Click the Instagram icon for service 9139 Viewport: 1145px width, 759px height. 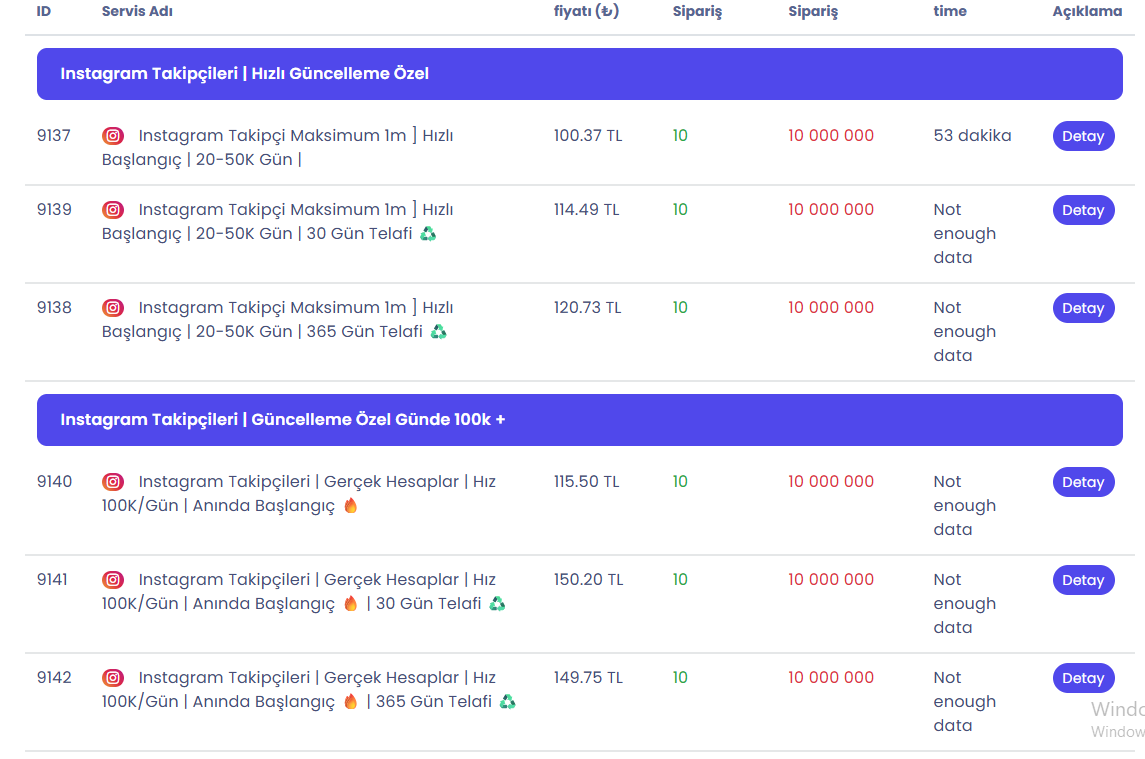click(x=112, y=210)
